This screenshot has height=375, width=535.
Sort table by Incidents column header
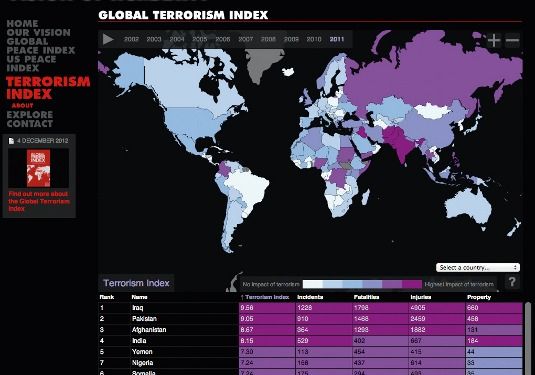click(310, 297)
